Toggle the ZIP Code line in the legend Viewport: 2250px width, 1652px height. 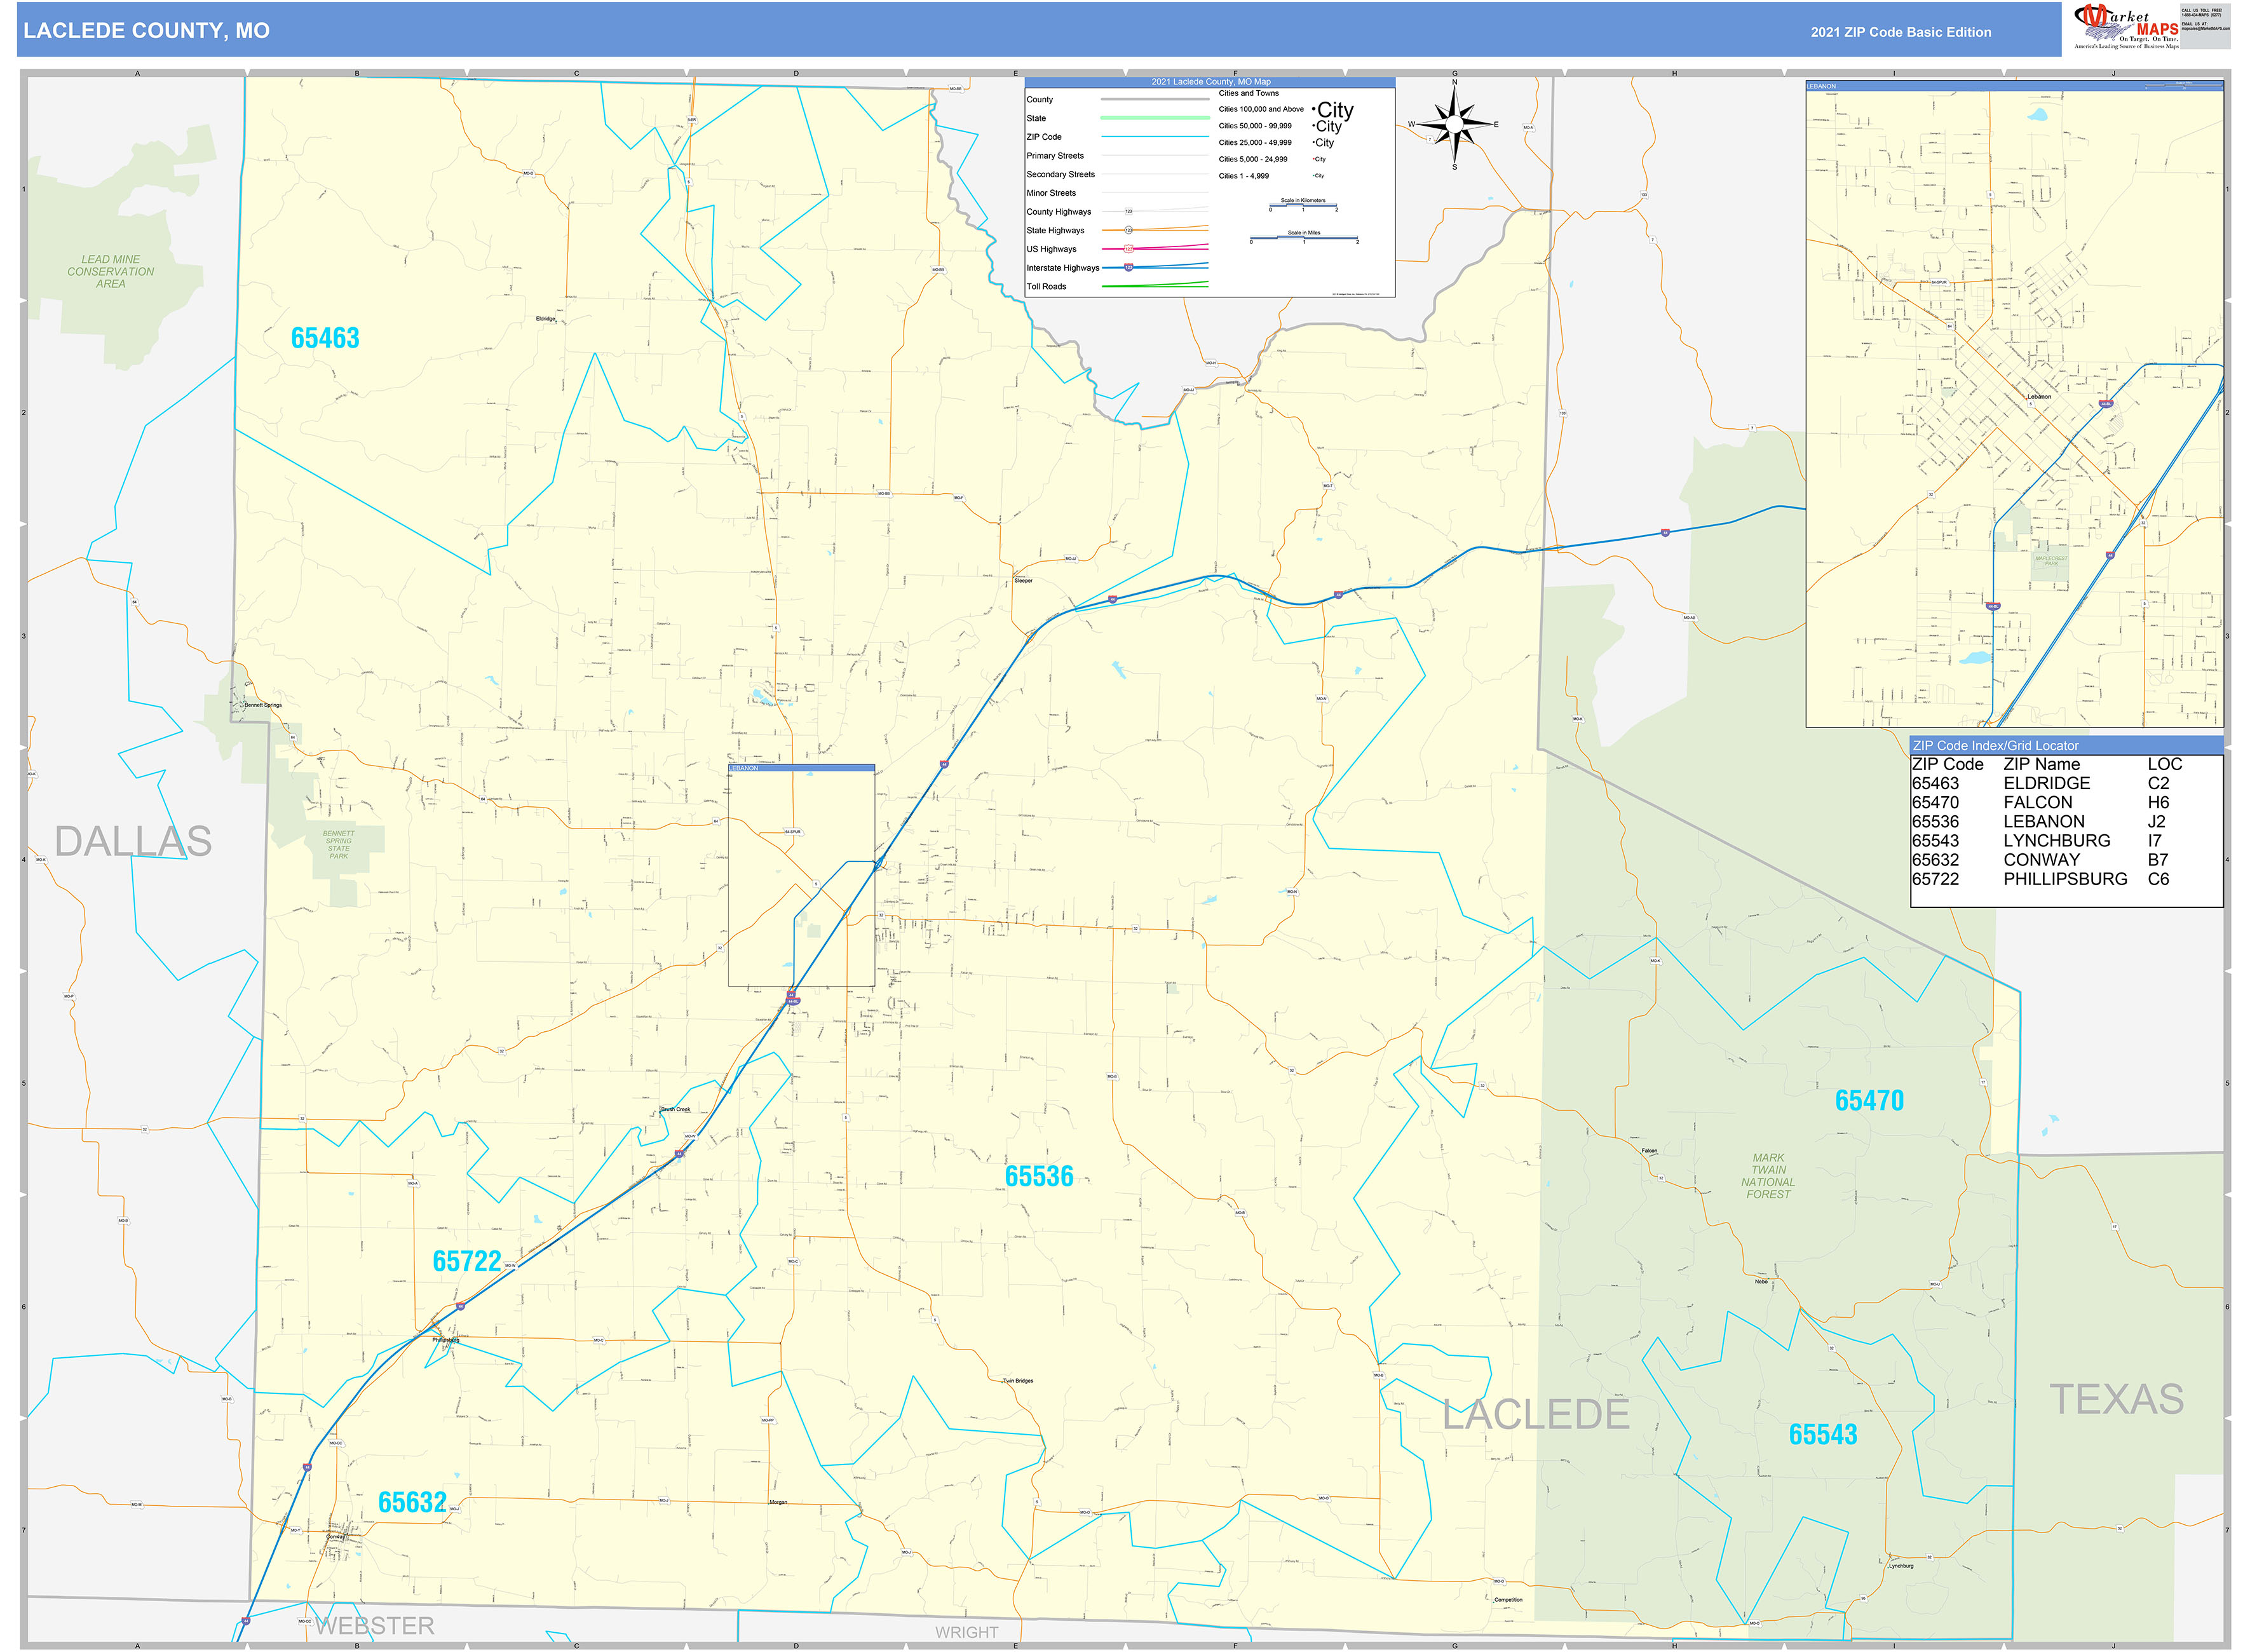(1155, 137)
